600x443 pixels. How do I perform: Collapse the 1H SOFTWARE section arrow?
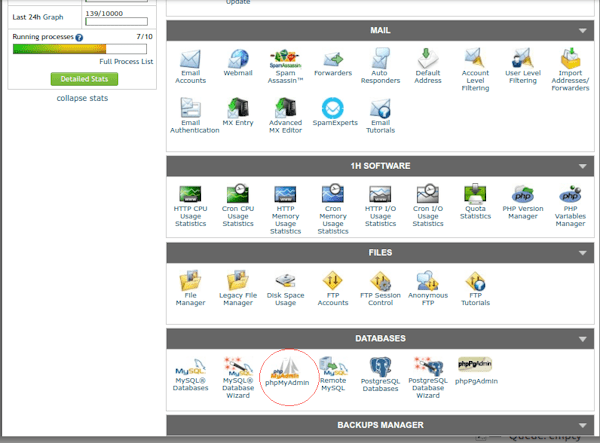point(582,166)
